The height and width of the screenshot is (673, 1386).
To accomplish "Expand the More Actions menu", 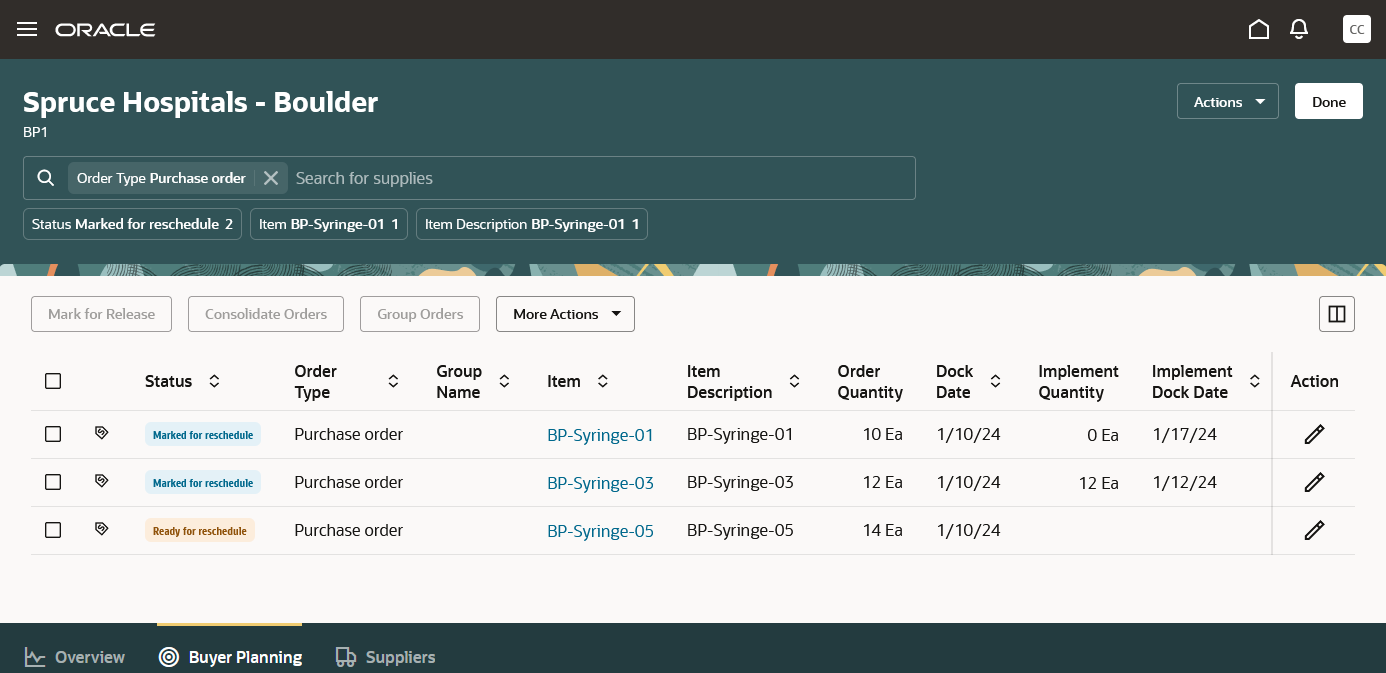I will coord(565,313).
